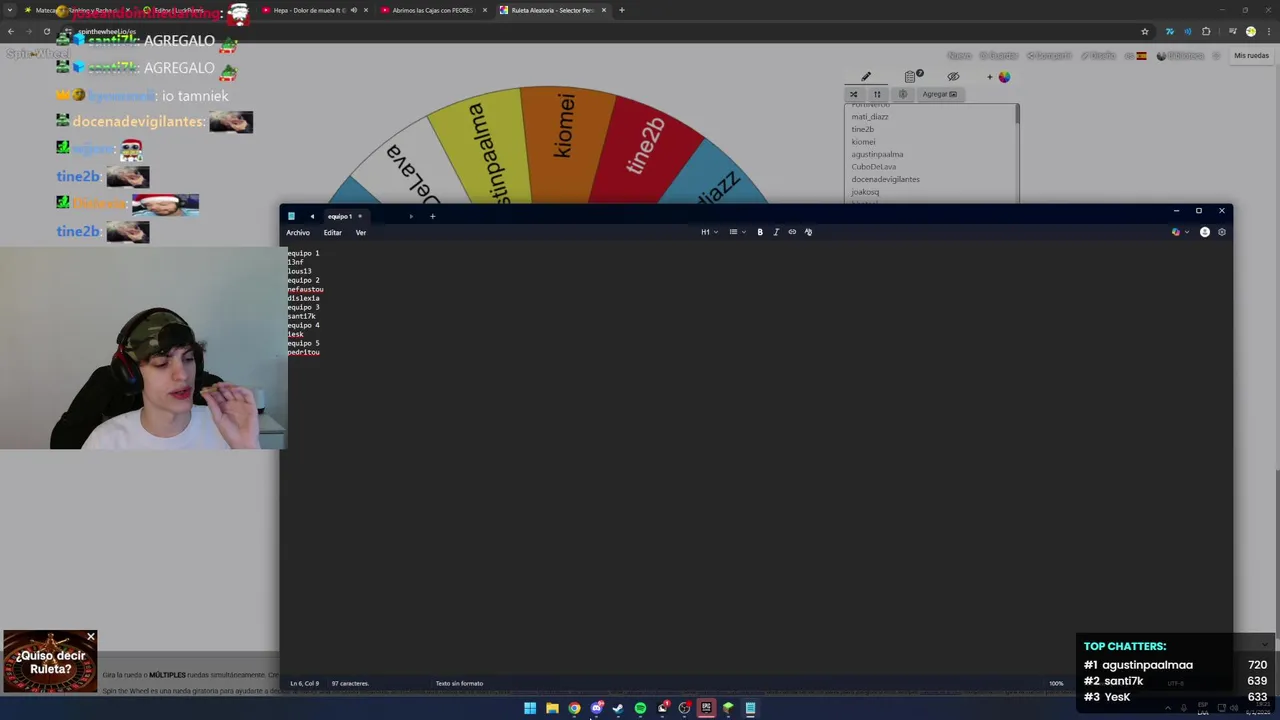Clear formatting icon in Notepad toolbar
Screen dimensions: 1280x720
click(x=808, y=232)
